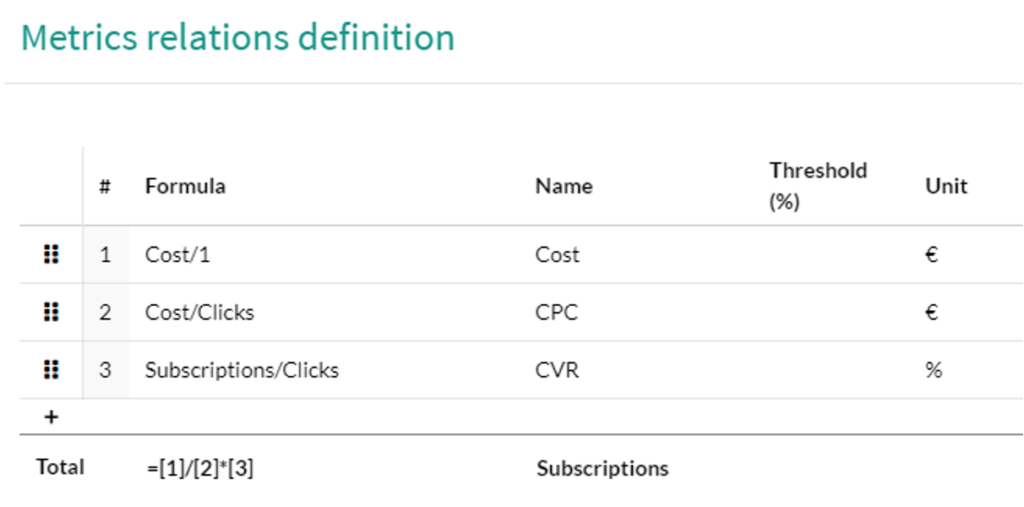Click the Subscriptions total name cell
Screen dimensions: 1024x507
(602, 468)
